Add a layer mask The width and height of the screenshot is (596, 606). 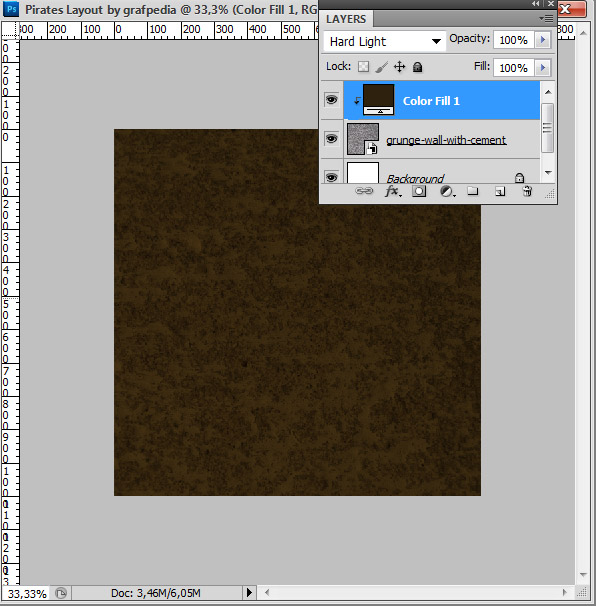(419, 191)
